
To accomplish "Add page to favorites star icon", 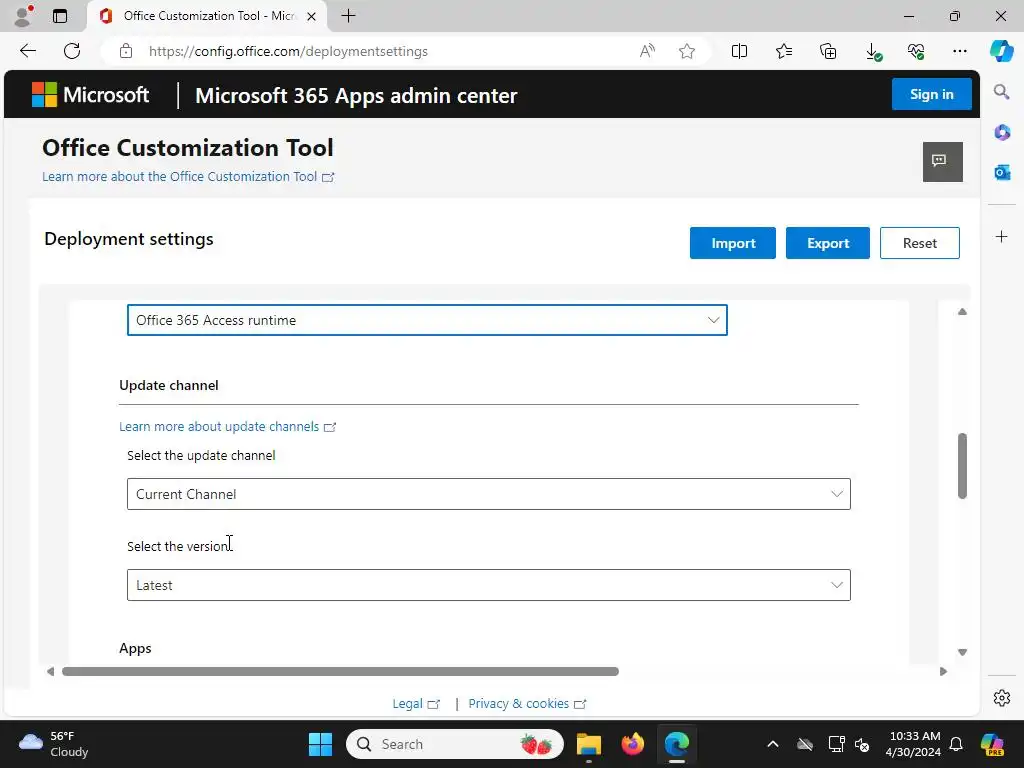I will tap(686, 51).
